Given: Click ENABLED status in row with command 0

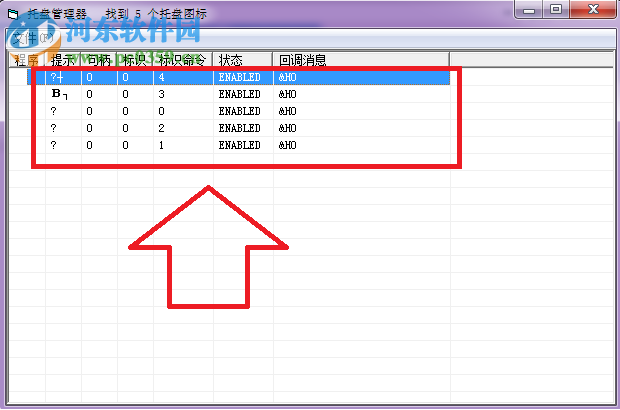Looking at the screenshot, I should (x=240, y=111).
